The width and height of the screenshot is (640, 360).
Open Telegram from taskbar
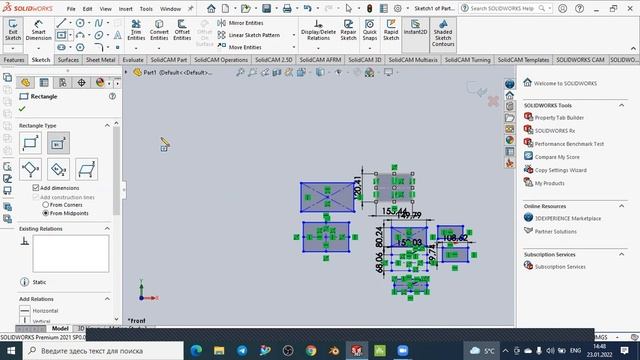pos(242,351)
